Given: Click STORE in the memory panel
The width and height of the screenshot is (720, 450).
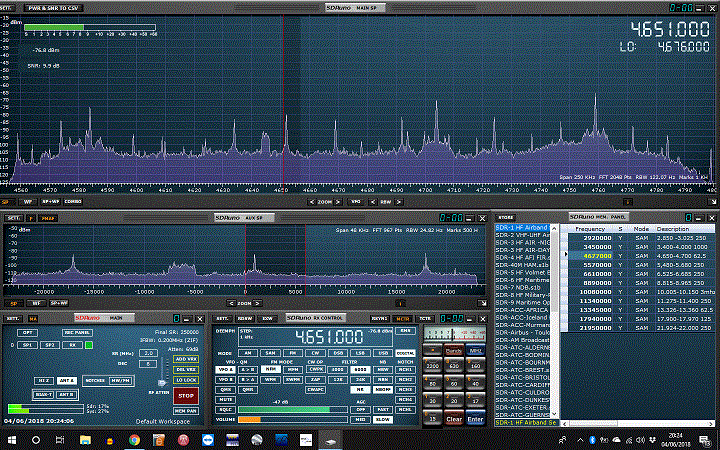Looking at the screenshot, I should (x=506, y=218).
